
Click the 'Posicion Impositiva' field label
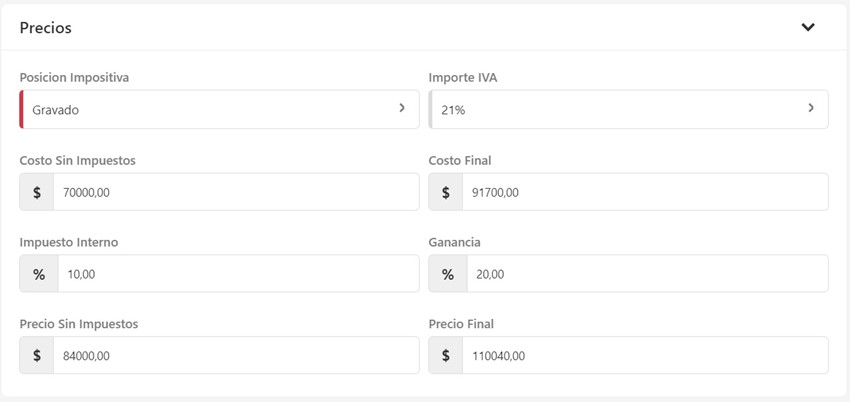click(x=74, y=77)
